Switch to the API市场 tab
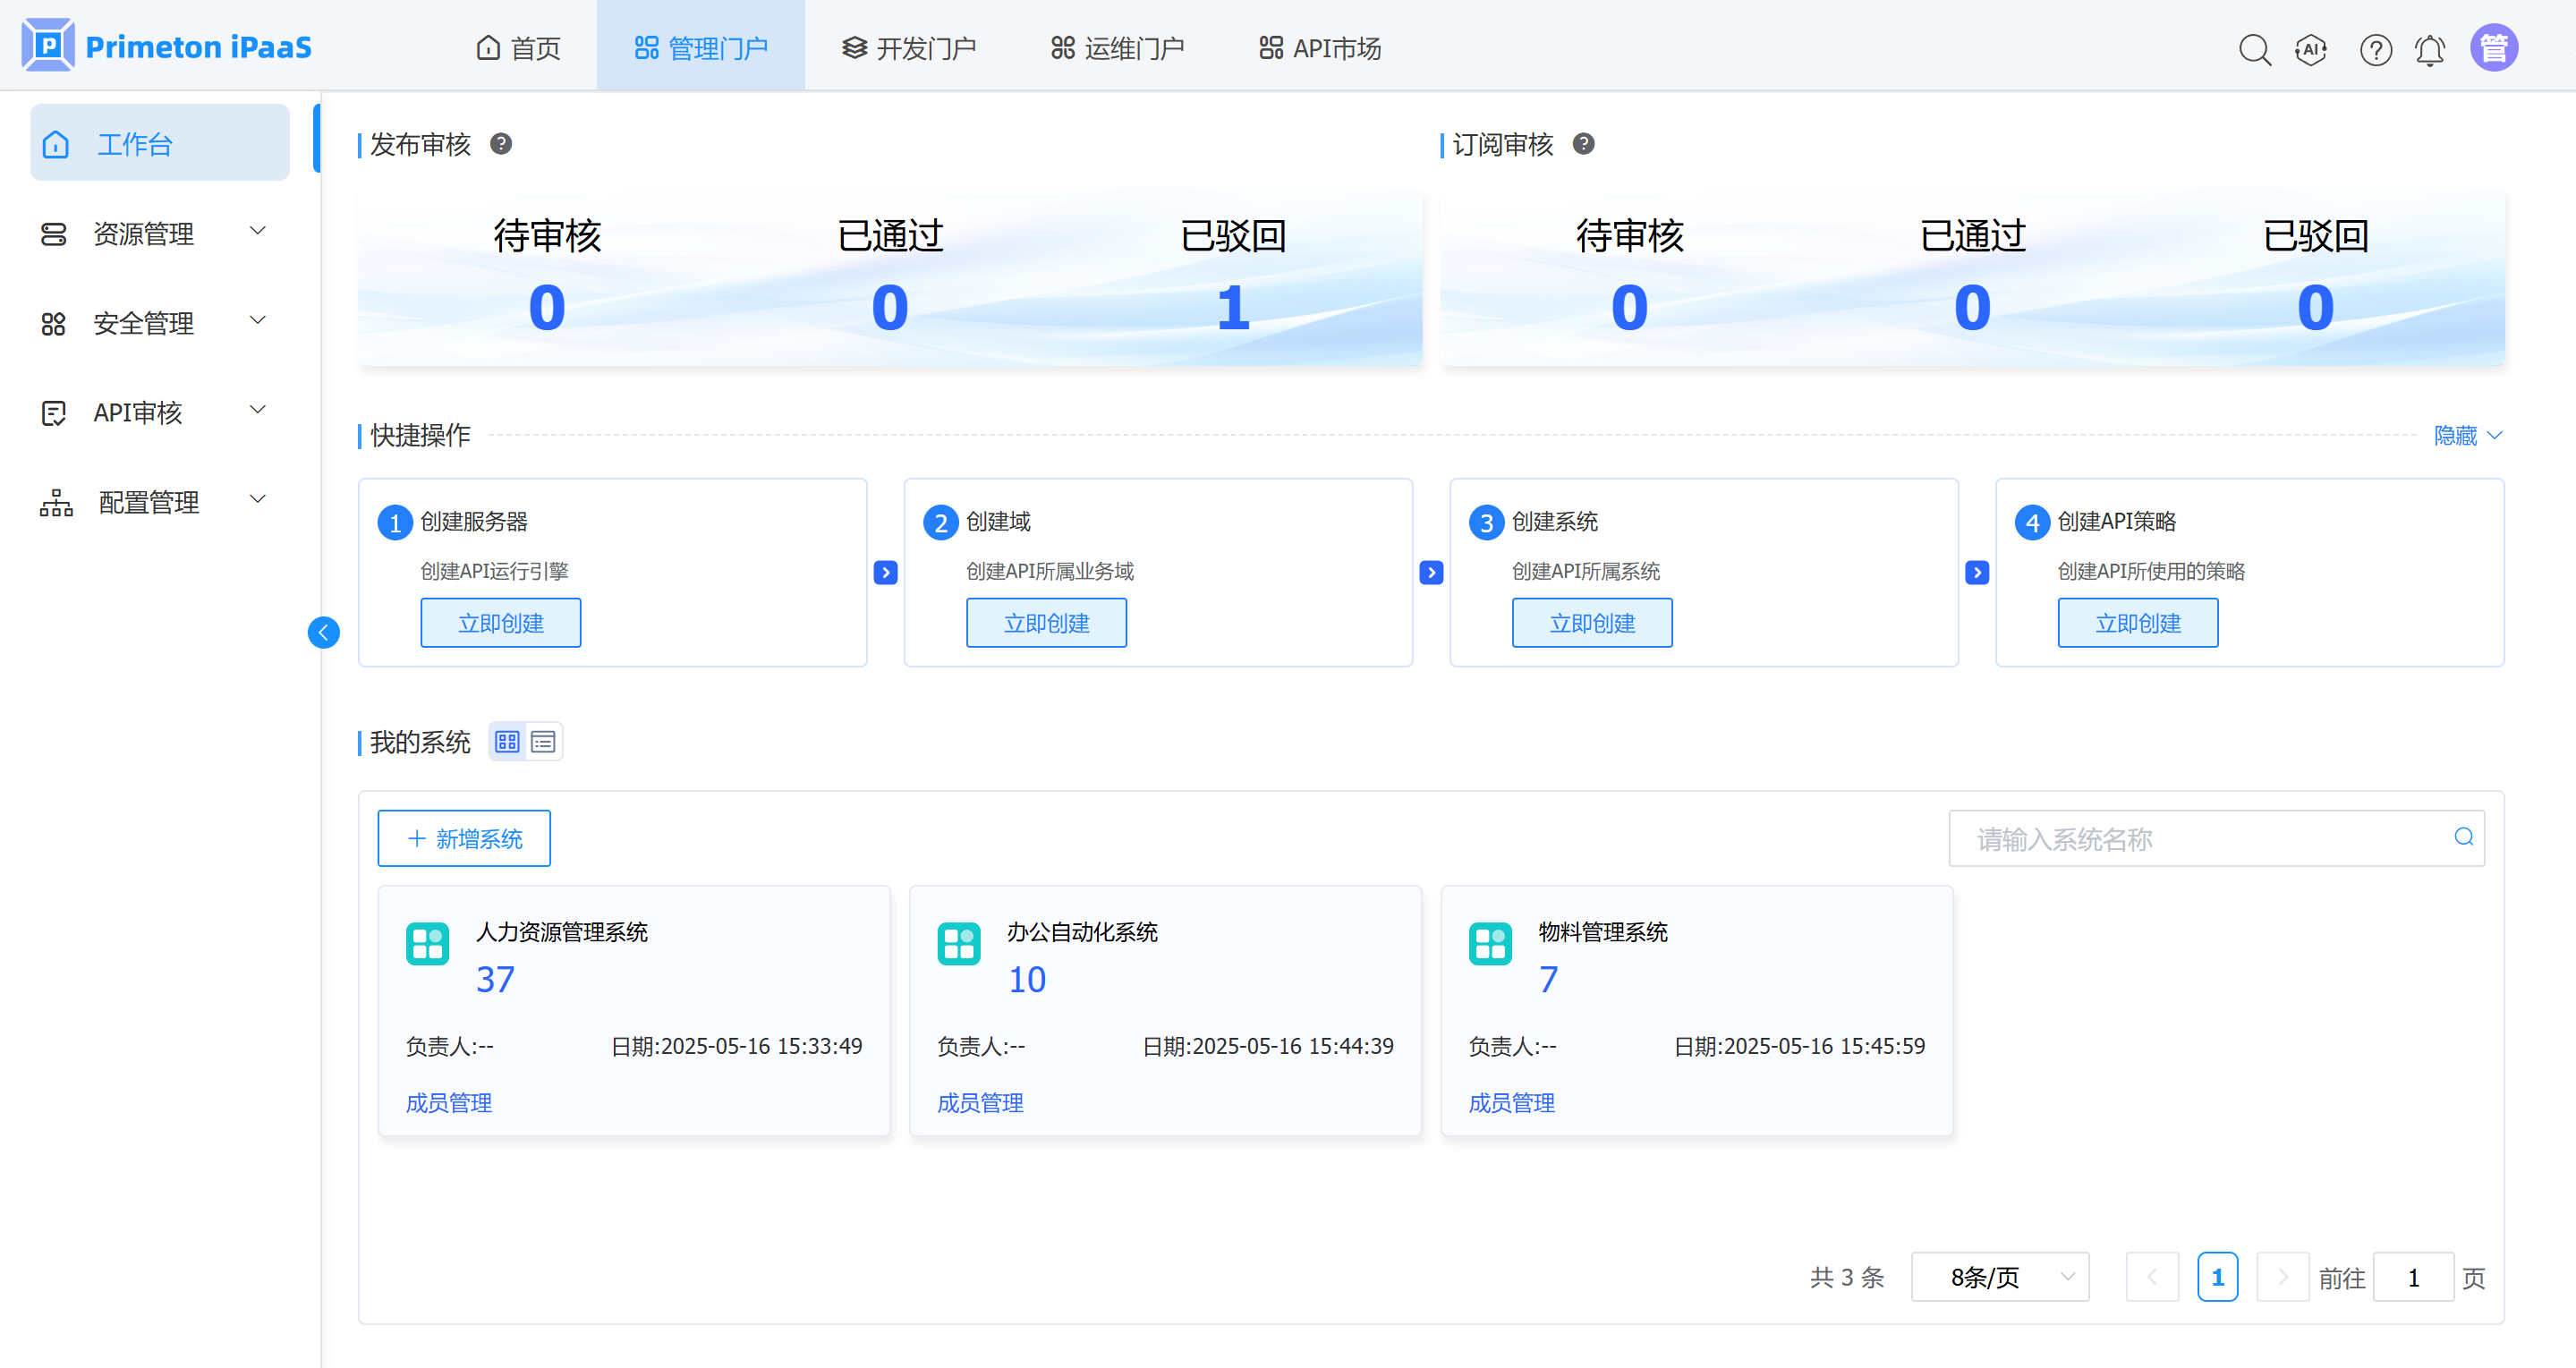The width and height of the screenshot is (2576, 1368). 1319,48
